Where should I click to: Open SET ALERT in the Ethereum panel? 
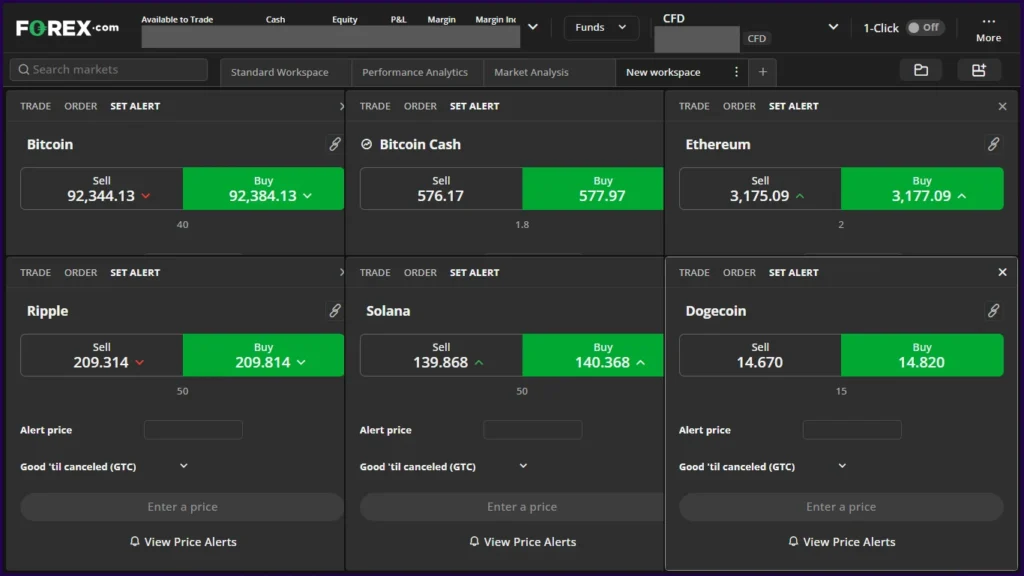tap(793, 105)
